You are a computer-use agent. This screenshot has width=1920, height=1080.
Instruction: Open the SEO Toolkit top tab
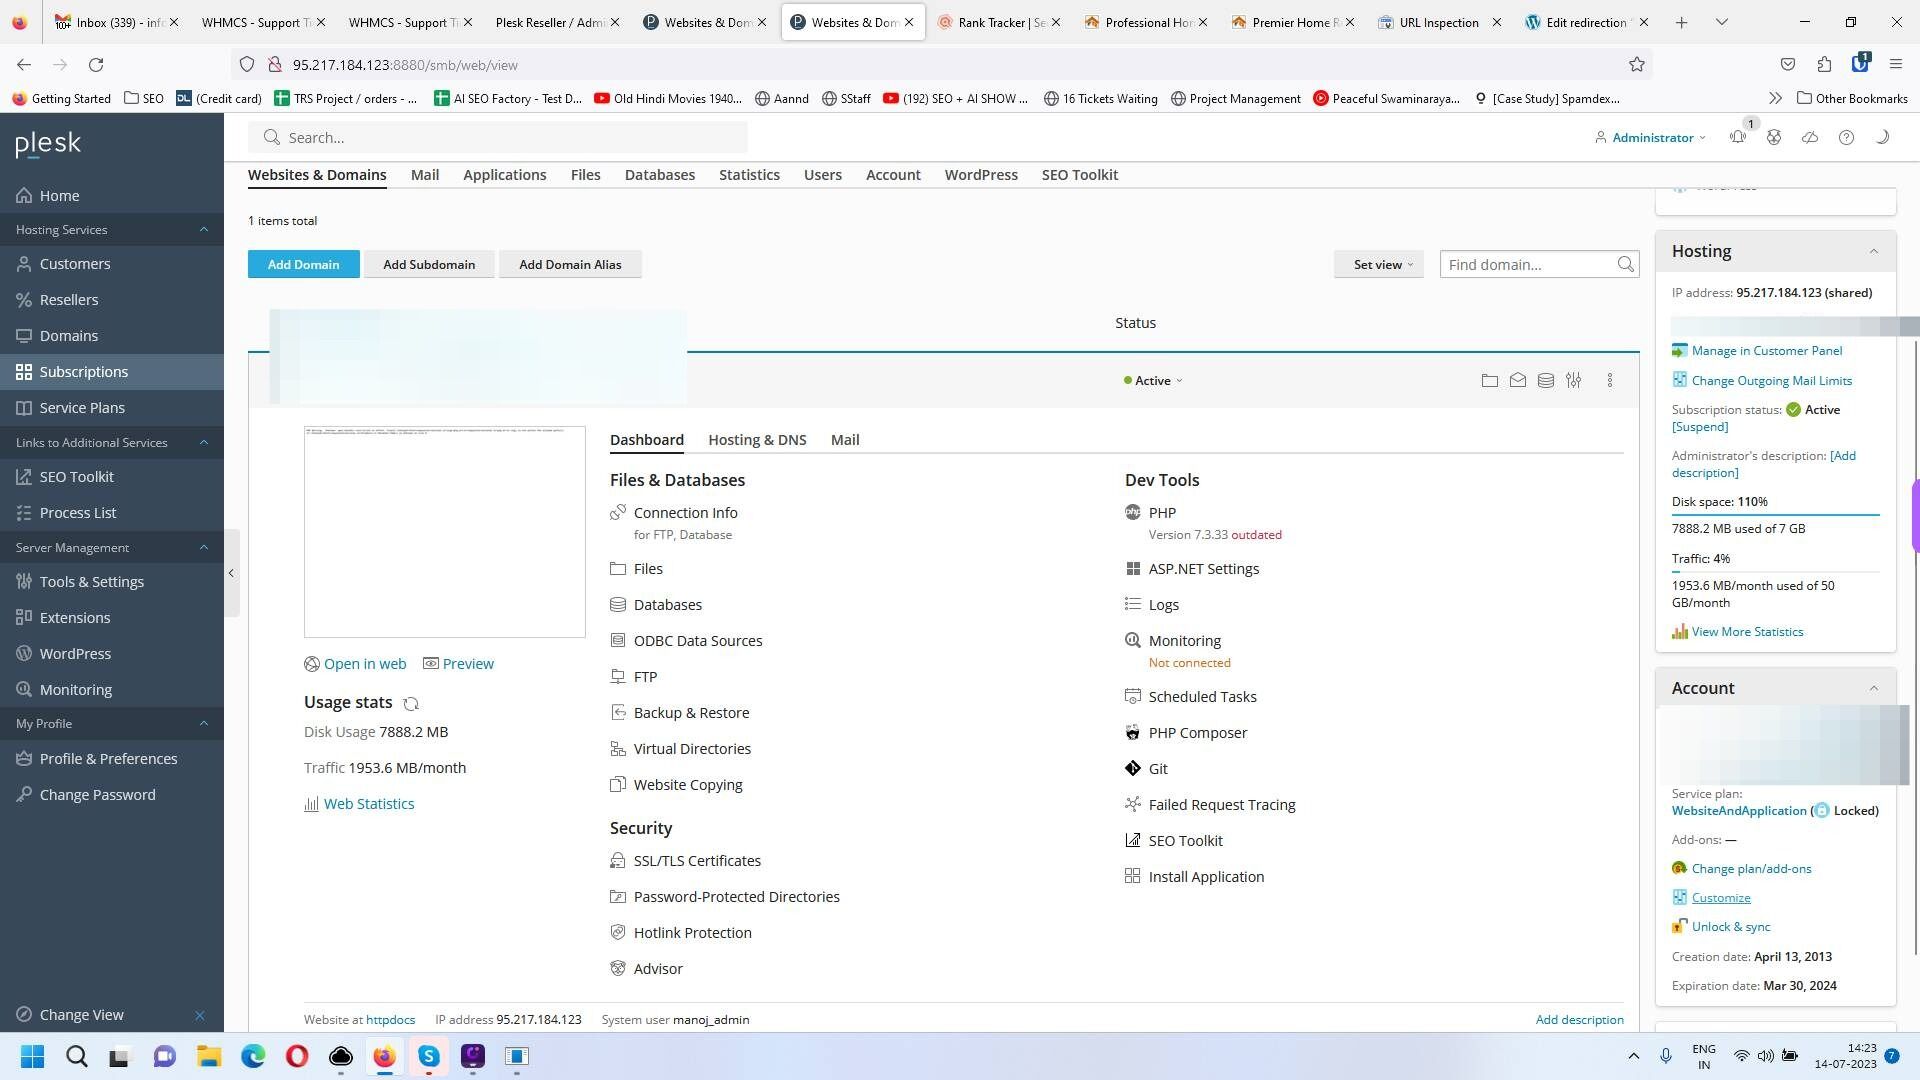[1079, 174]
